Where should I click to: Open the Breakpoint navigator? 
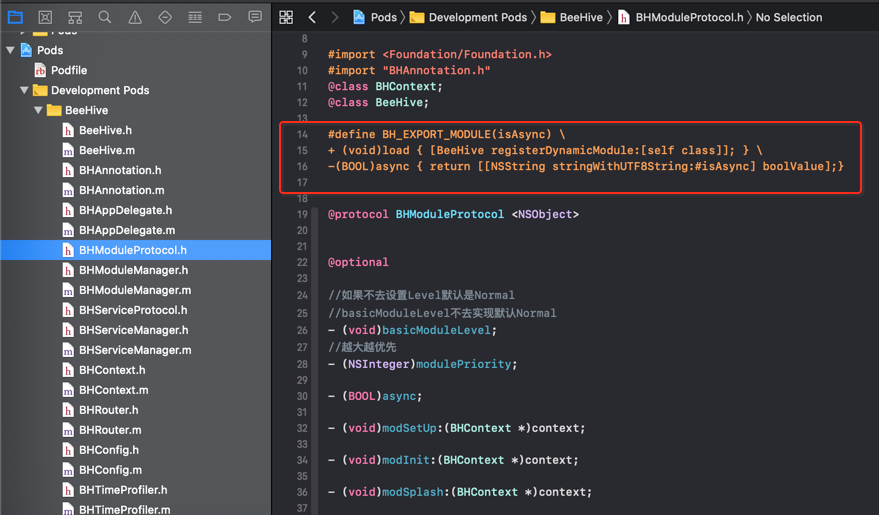pos(225,17)
